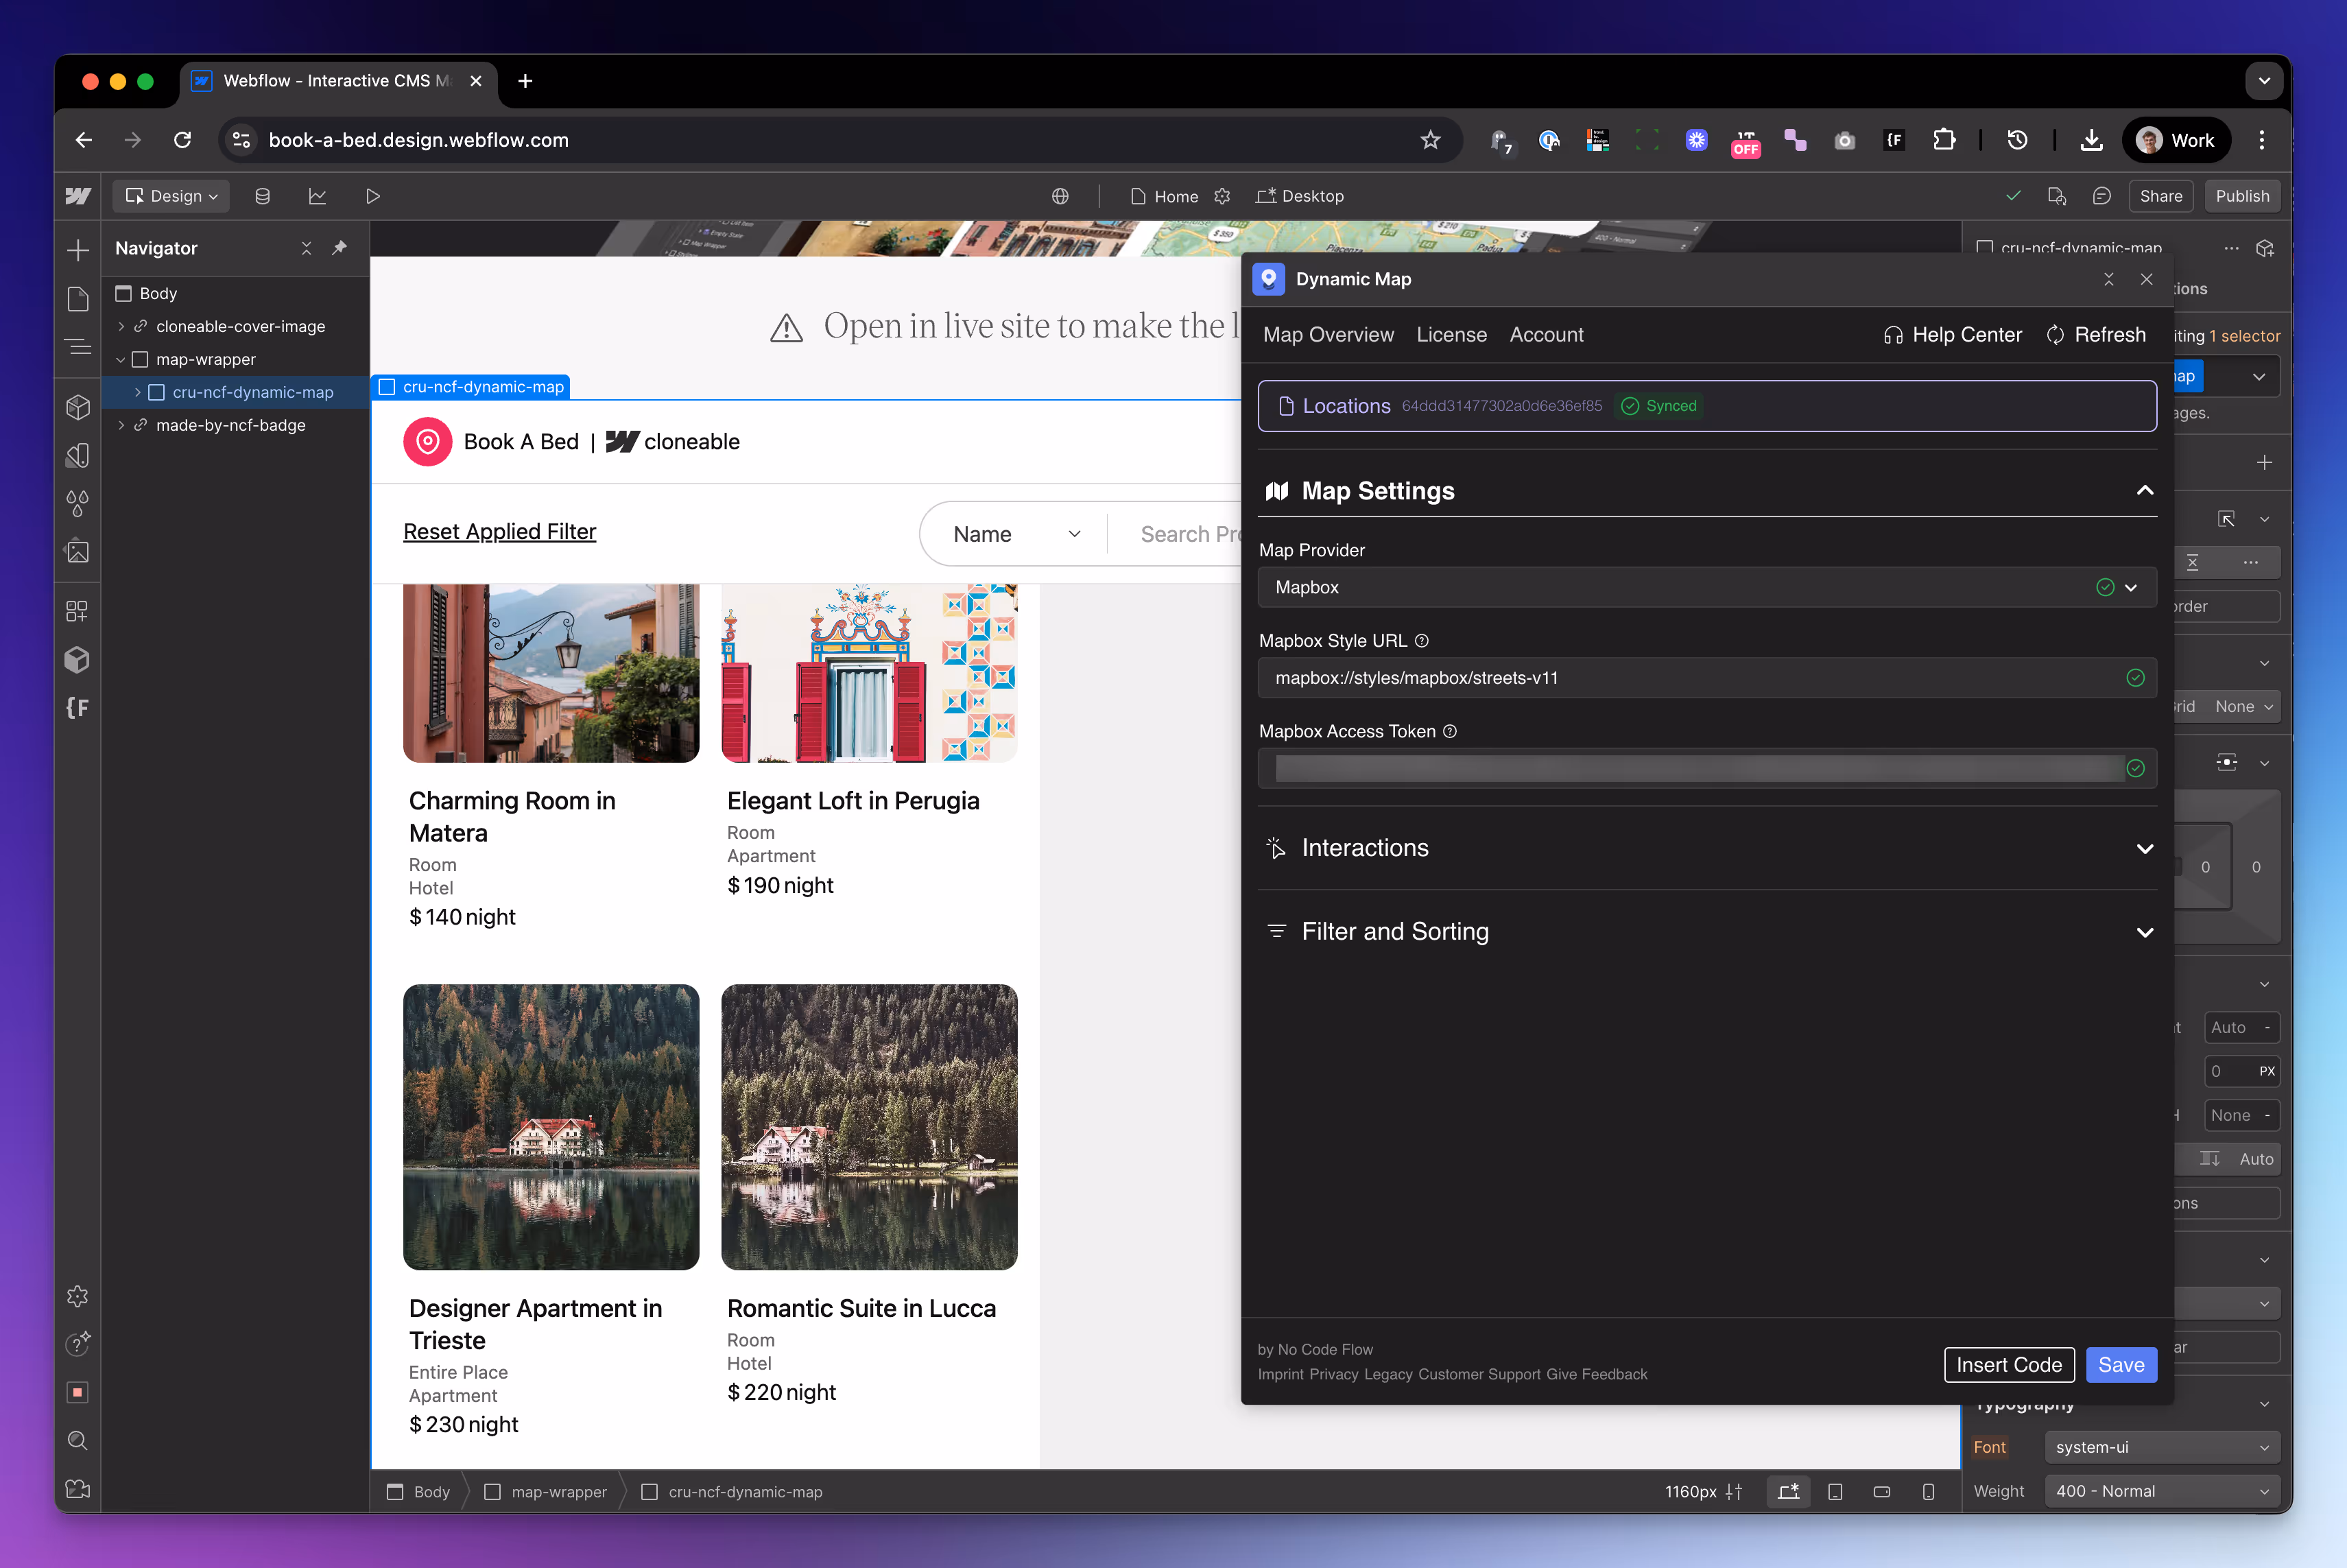
Task: Click the Preview play icon
Action: [x=373, y=196]
